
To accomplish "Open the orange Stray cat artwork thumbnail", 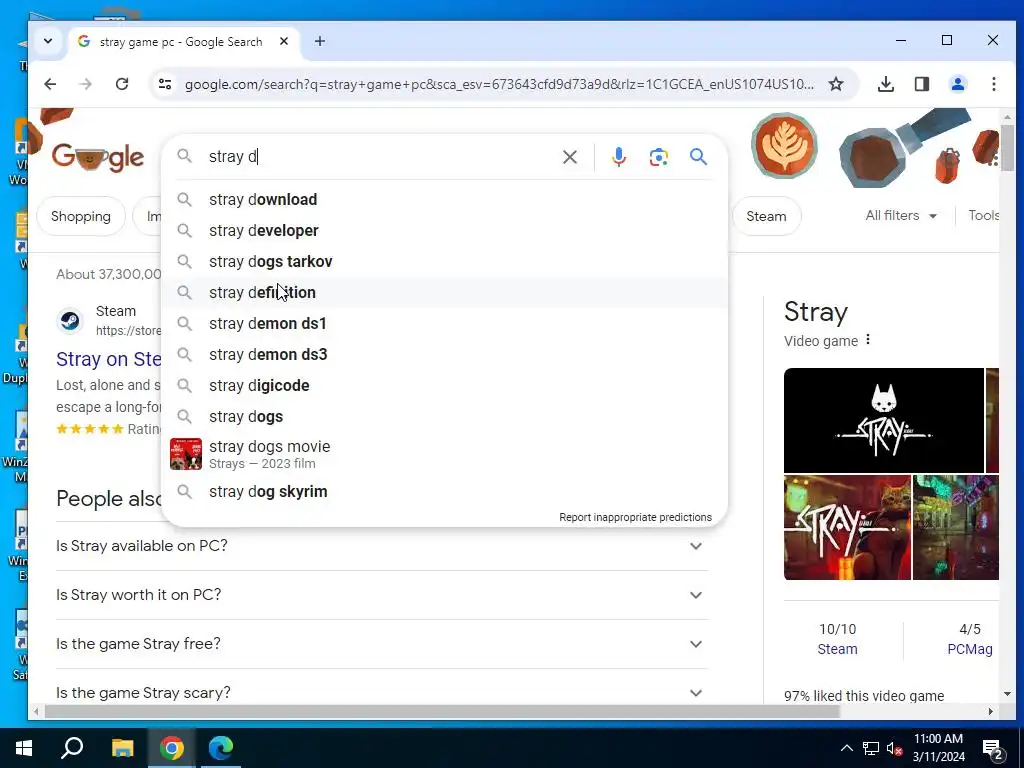I will pyautogui.click(x=847, y=528).
